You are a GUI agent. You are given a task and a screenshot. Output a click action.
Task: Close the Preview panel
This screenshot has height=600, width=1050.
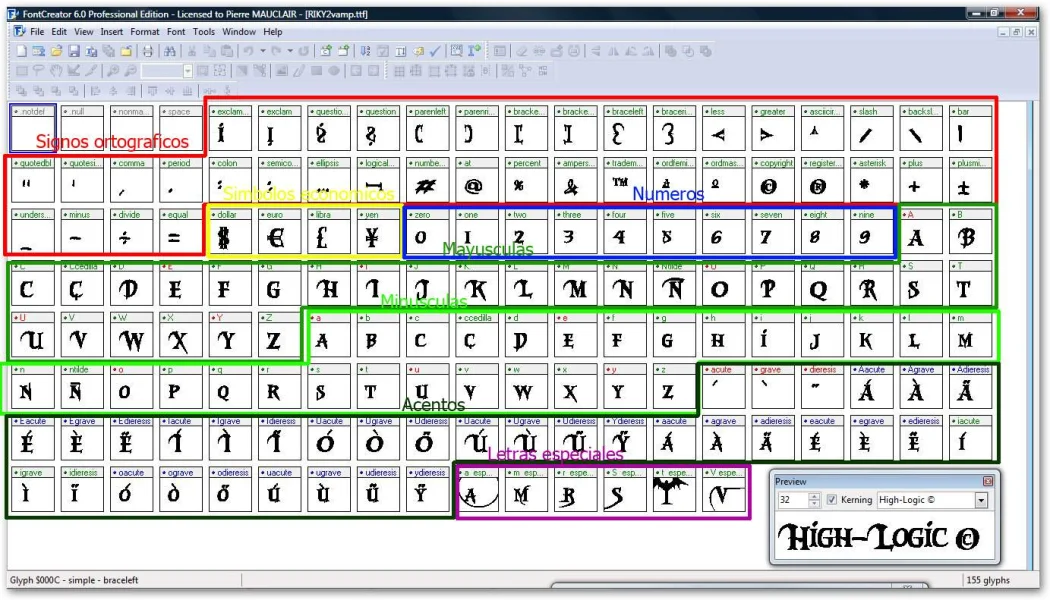988,481
